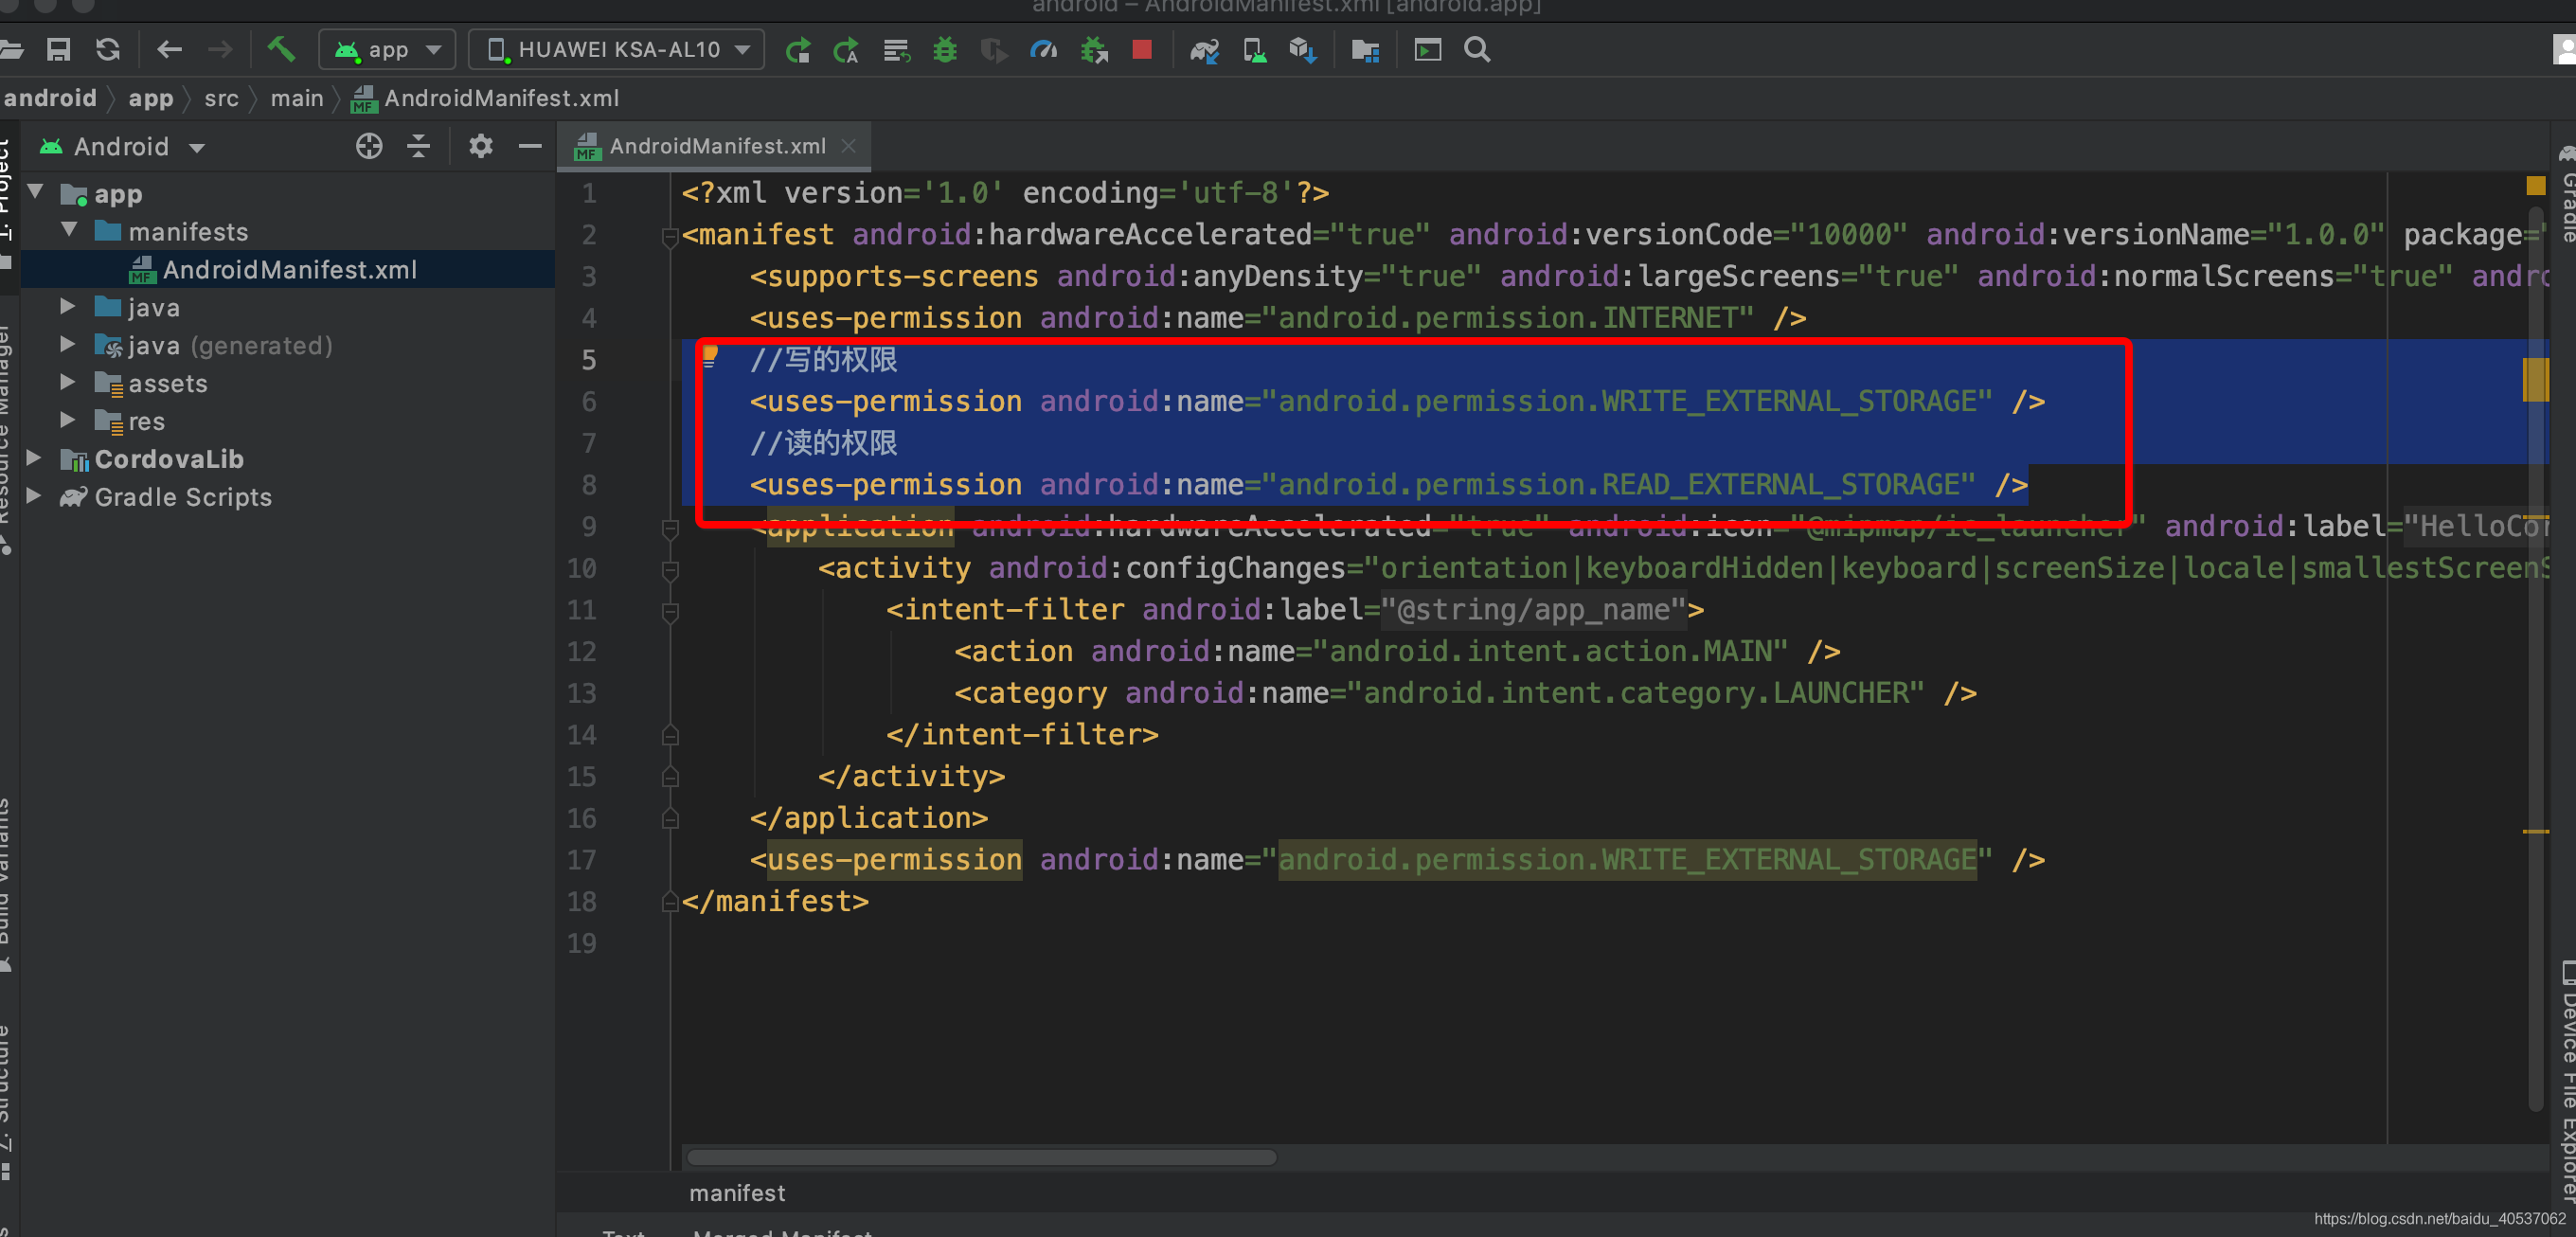Open project panel gear options
This screenshot has height=1237, width=2576.
pyautogui.click(x=481, y=146)
